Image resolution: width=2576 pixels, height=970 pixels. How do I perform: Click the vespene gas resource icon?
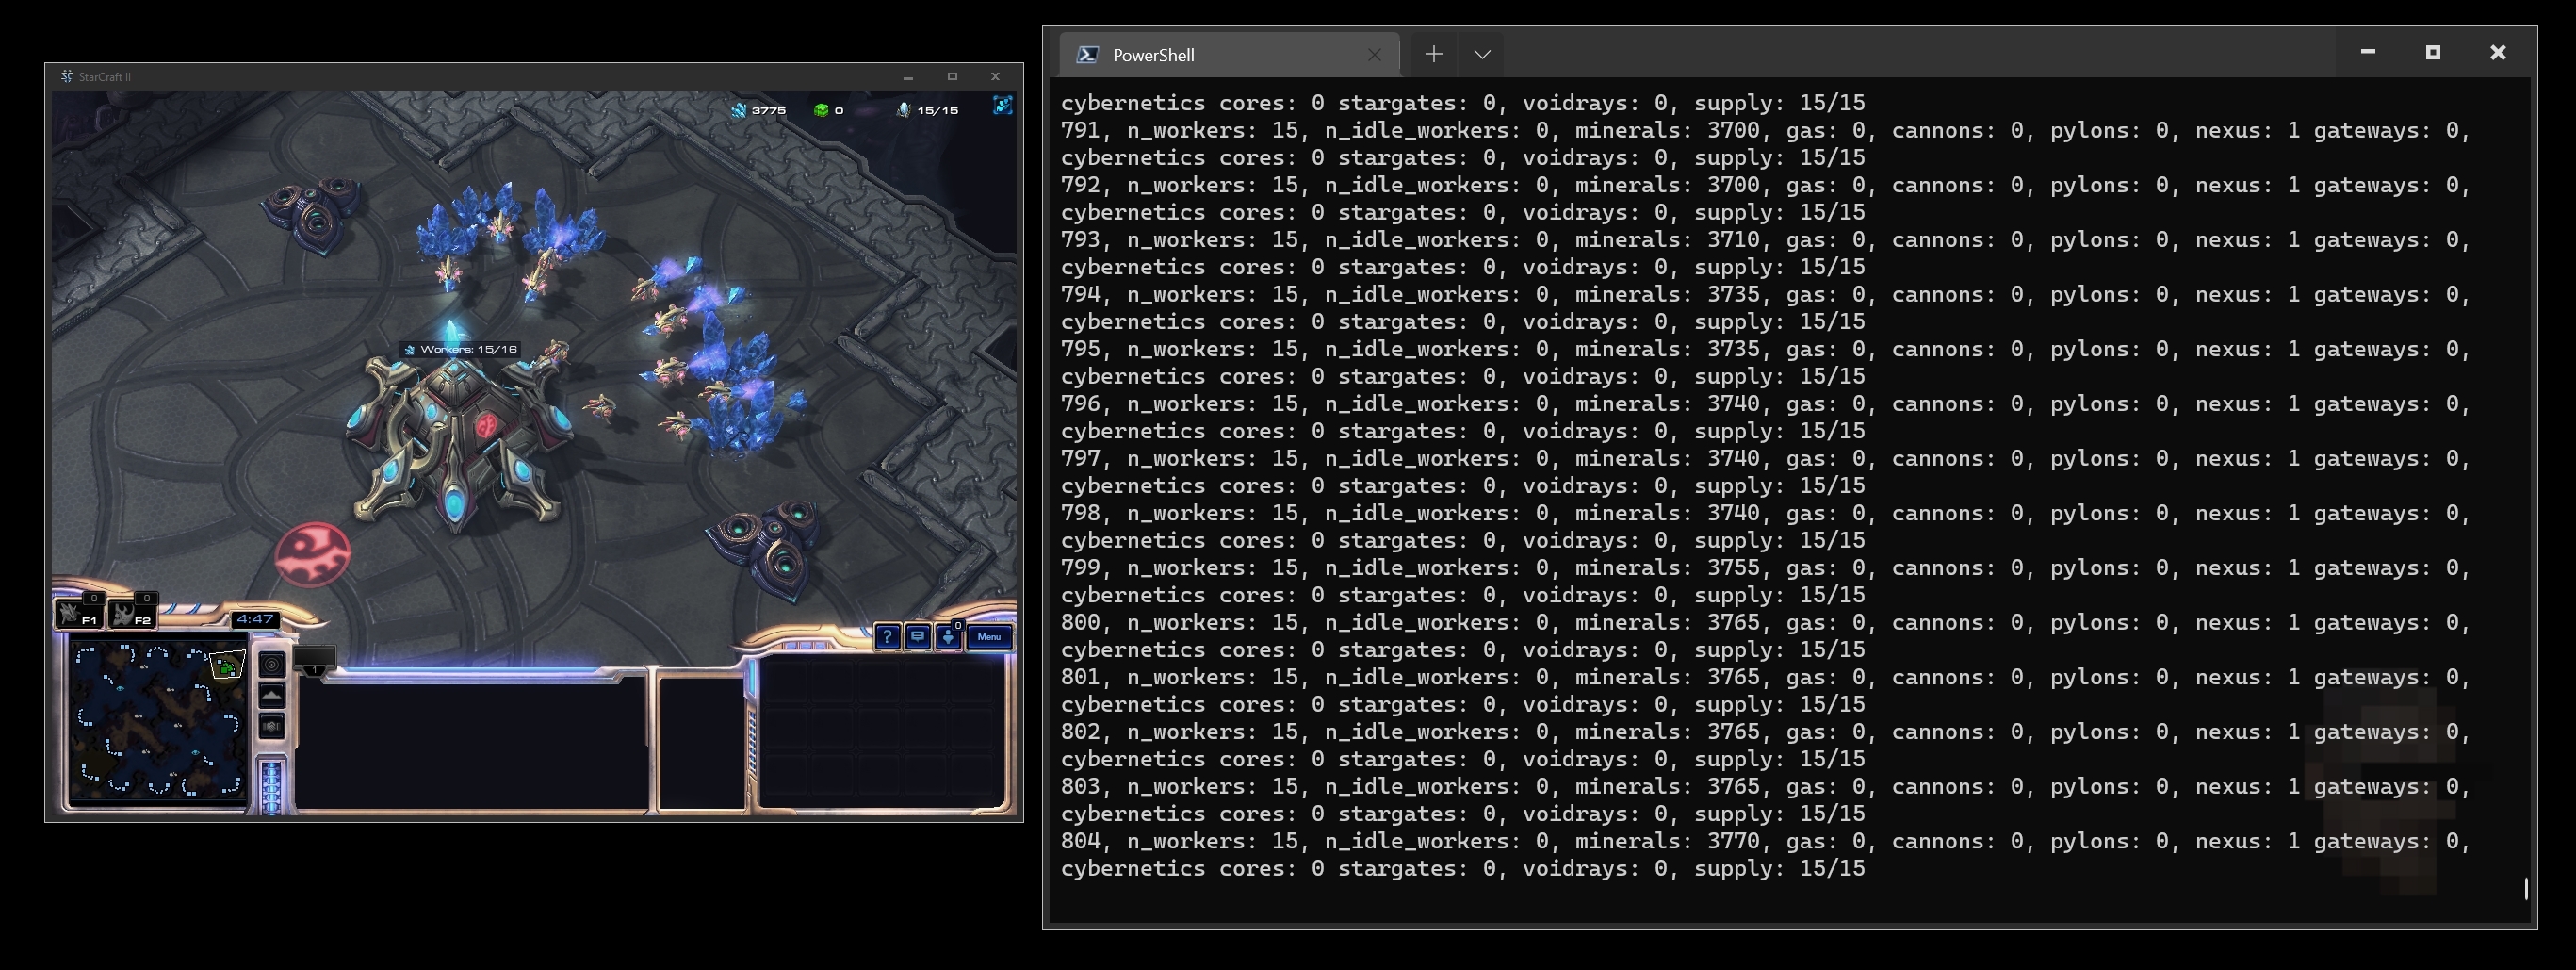pos(821,110)
